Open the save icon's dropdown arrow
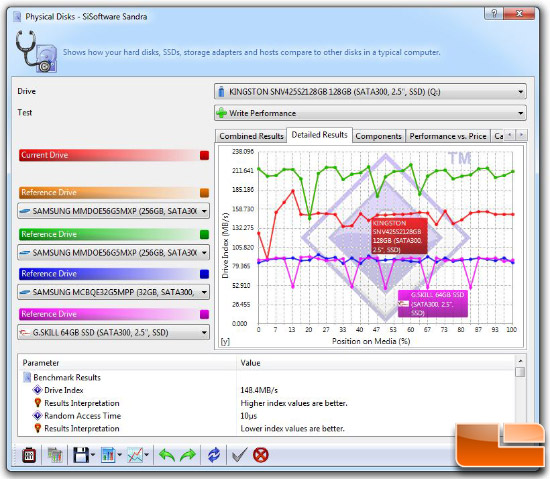Viewport: 550px width, 479px height. point(93,455)
